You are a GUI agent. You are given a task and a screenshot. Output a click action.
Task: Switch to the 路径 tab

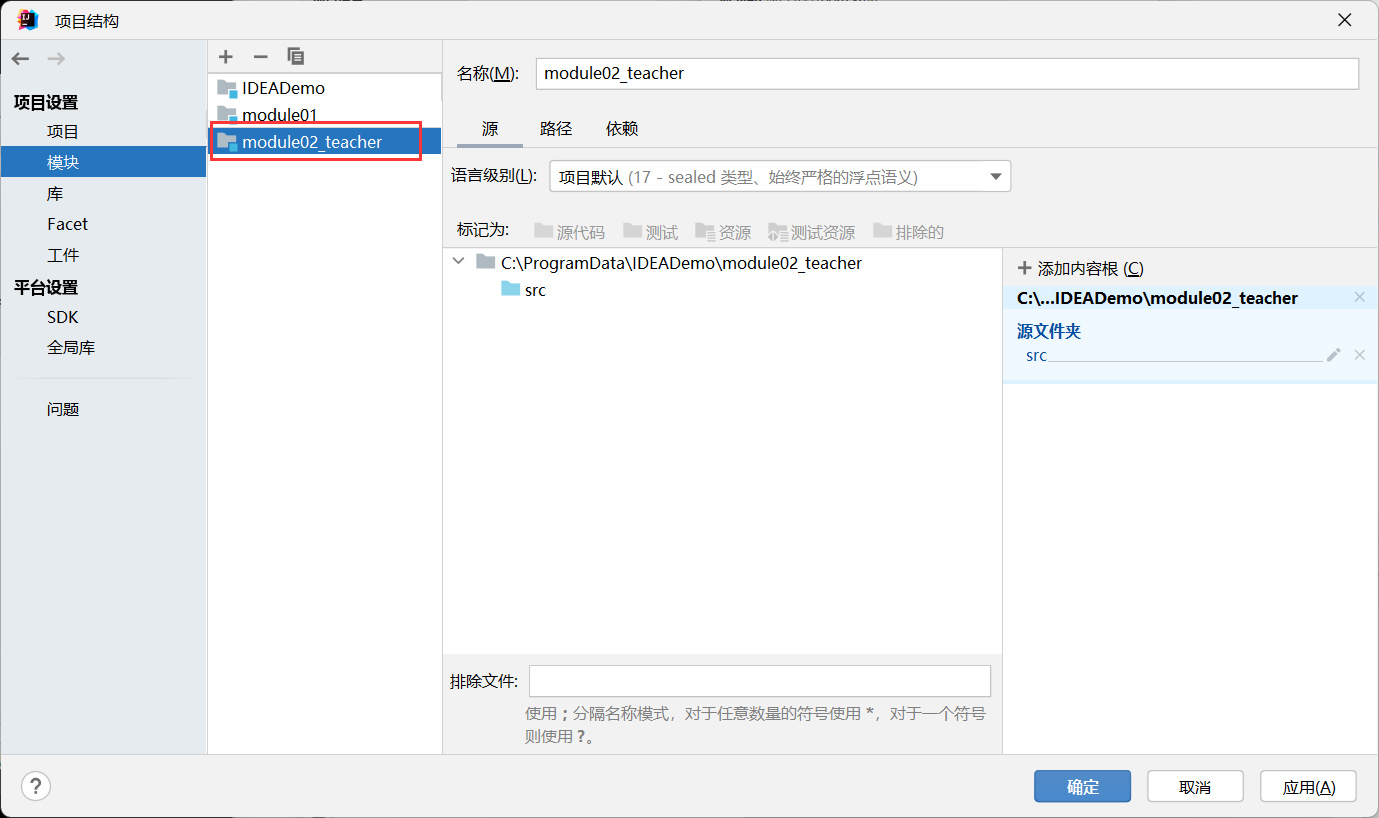coord(556,128)
